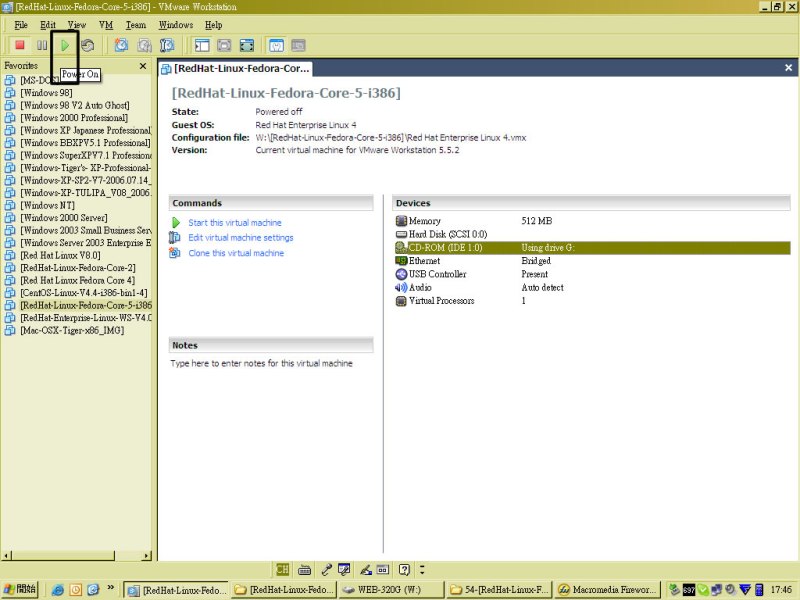800x600 pixels.
Task: Select [Windows 2000 Server] in Favorites
Action: pos(64,218)
